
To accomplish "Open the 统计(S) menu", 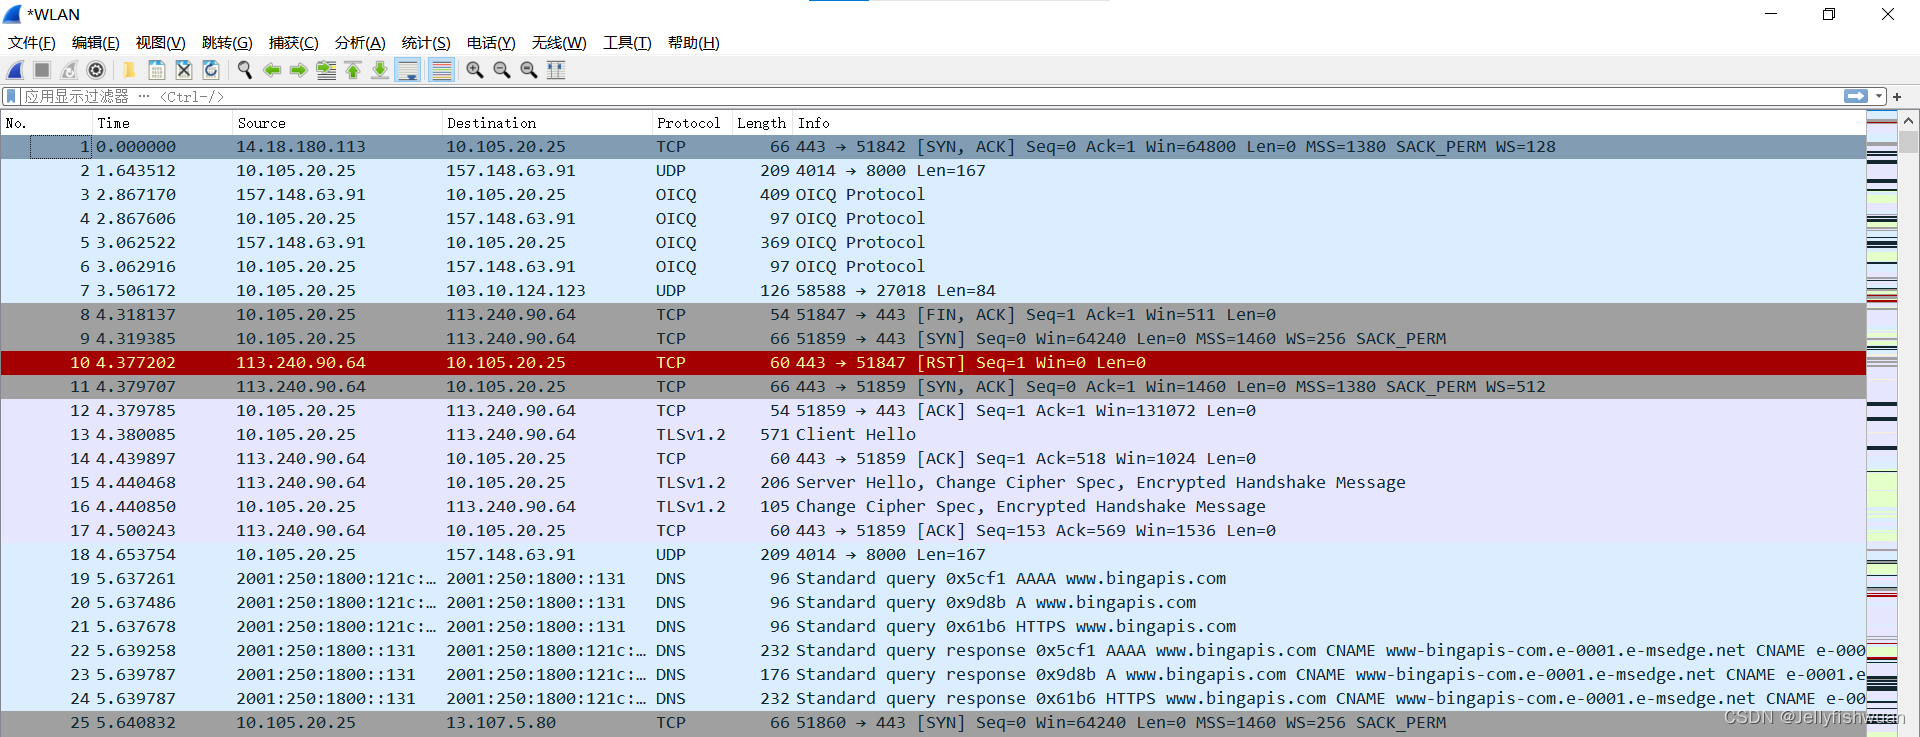I will [426, 42].
